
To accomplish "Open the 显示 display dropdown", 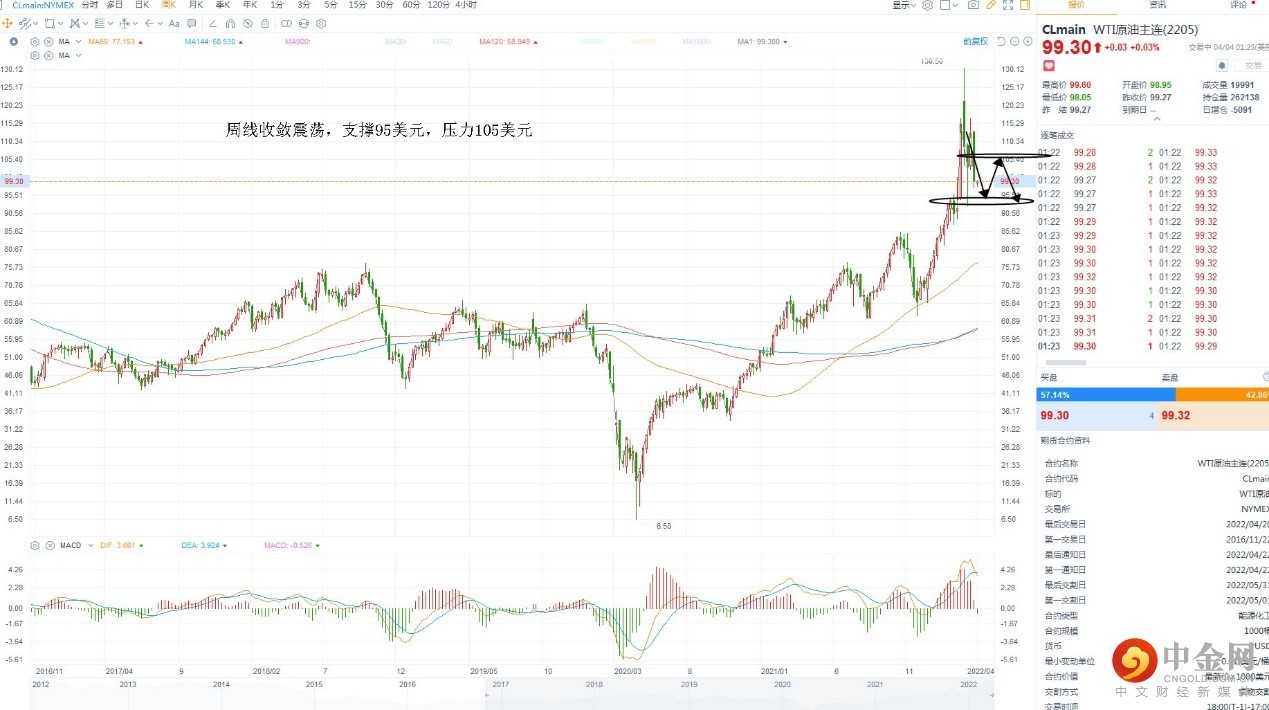I will (x=904, y=5).
